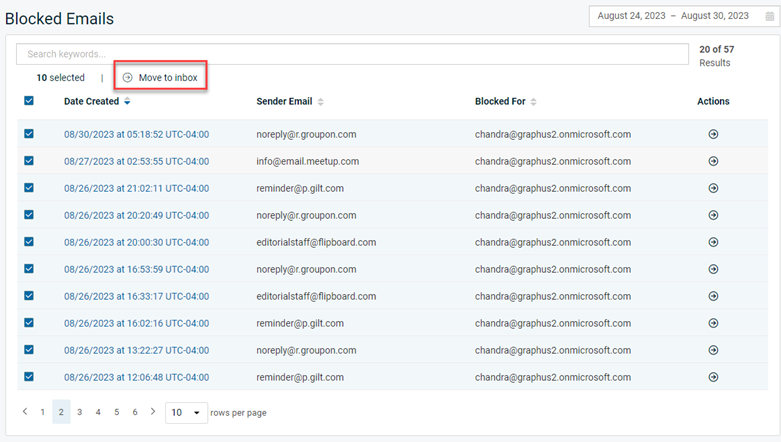Sort by Blocked For column arrows

[x=534, y=102]
